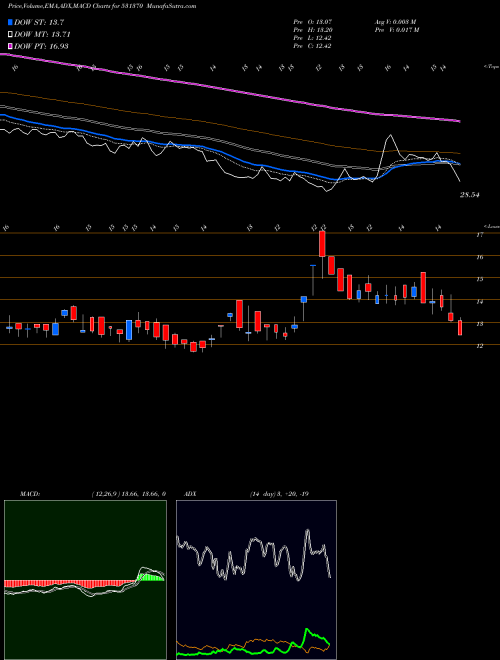The image size is (500, 660).
Task: Click the 28.54 value label on EMA chart
Action: tap(470, 195)
